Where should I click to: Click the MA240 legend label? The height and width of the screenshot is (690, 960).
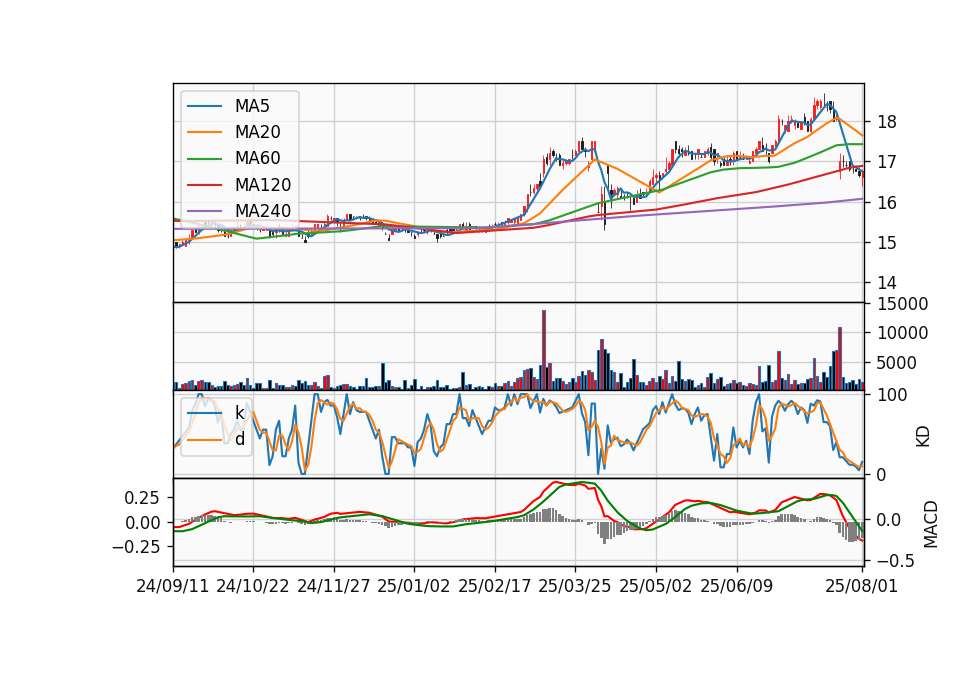(x=263, y=211)
